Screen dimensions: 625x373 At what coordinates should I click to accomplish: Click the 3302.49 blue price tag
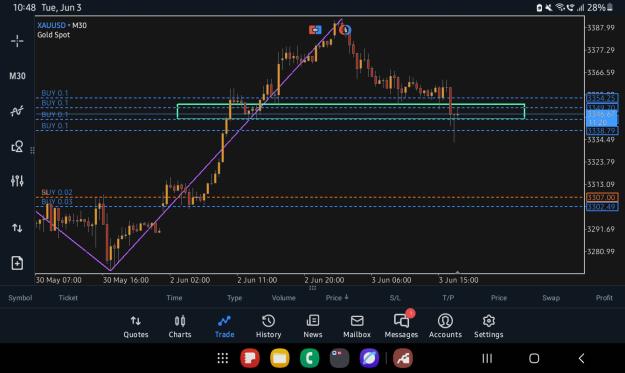click(x=602, y=207)
